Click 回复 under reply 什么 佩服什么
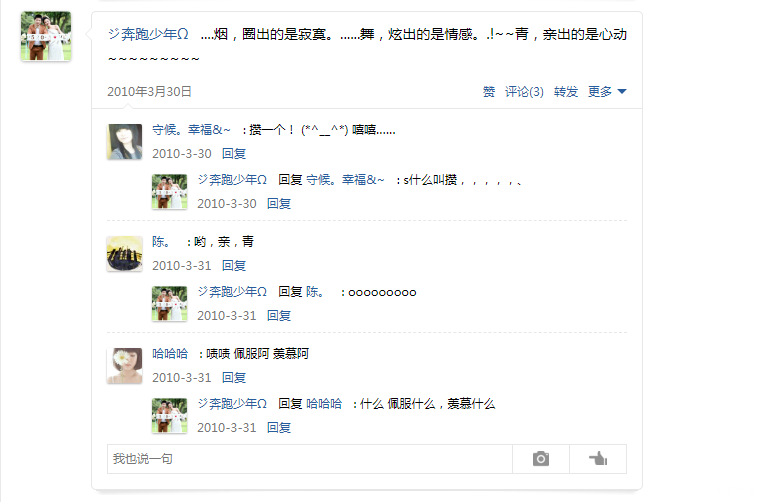This screenshot has width=763, height=502. coord(279,428)
